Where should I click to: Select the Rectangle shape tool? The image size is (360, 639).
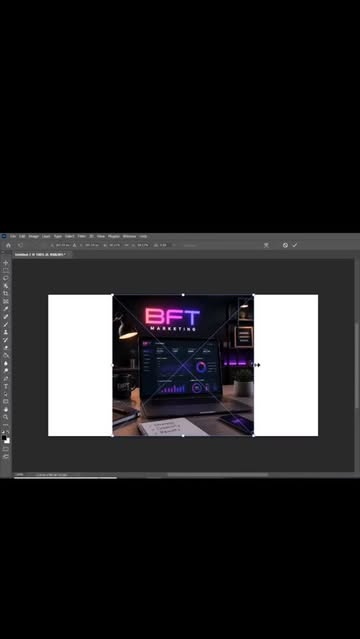6,401
